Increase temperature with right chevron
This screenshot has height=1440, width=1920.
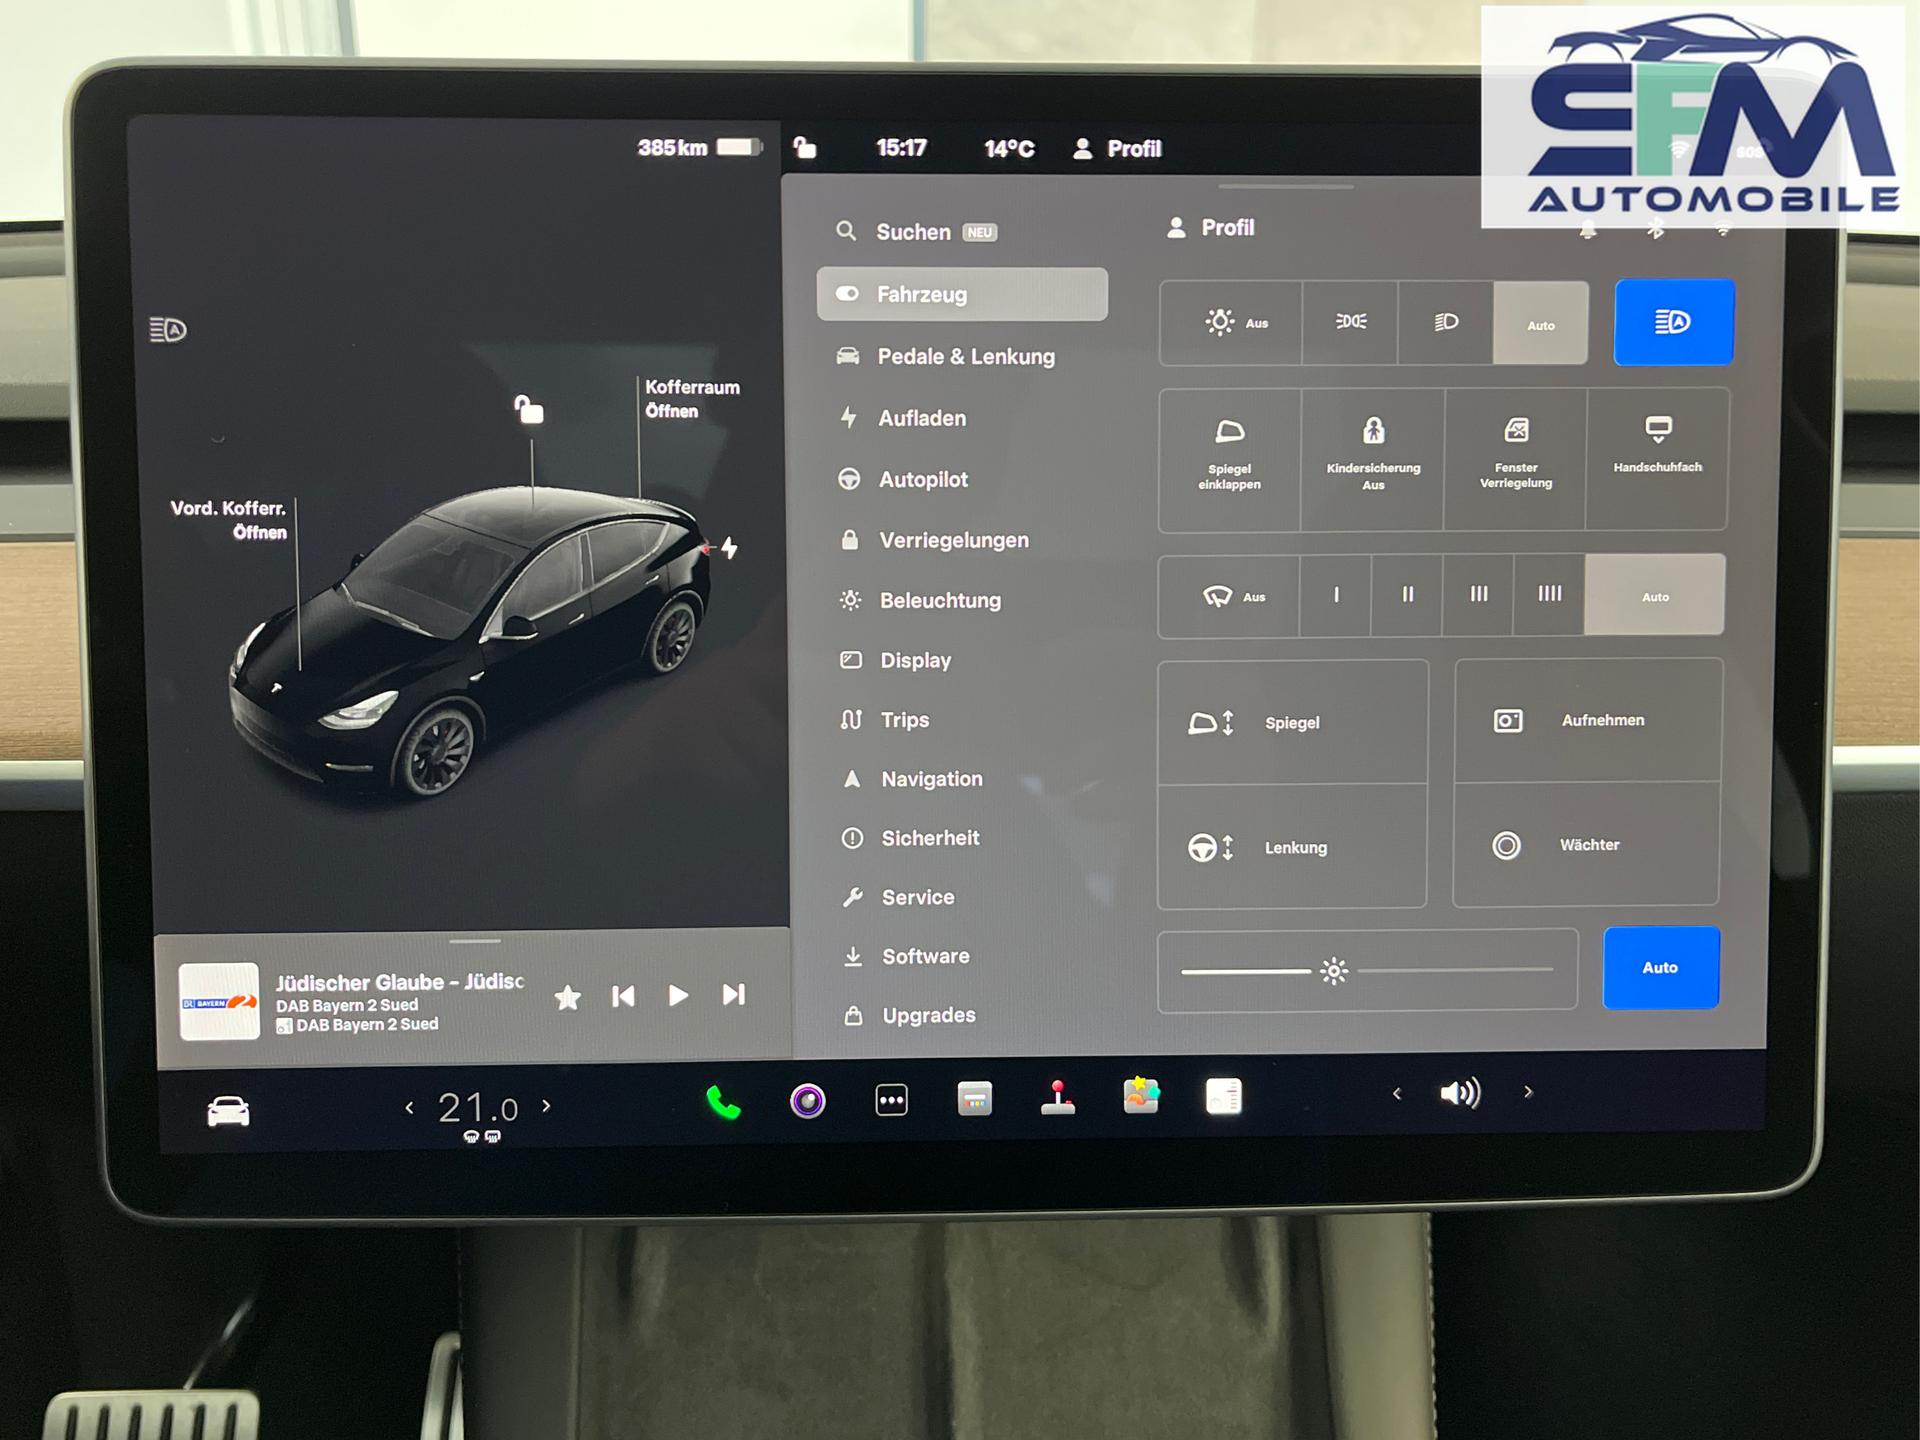point(546,1106)
